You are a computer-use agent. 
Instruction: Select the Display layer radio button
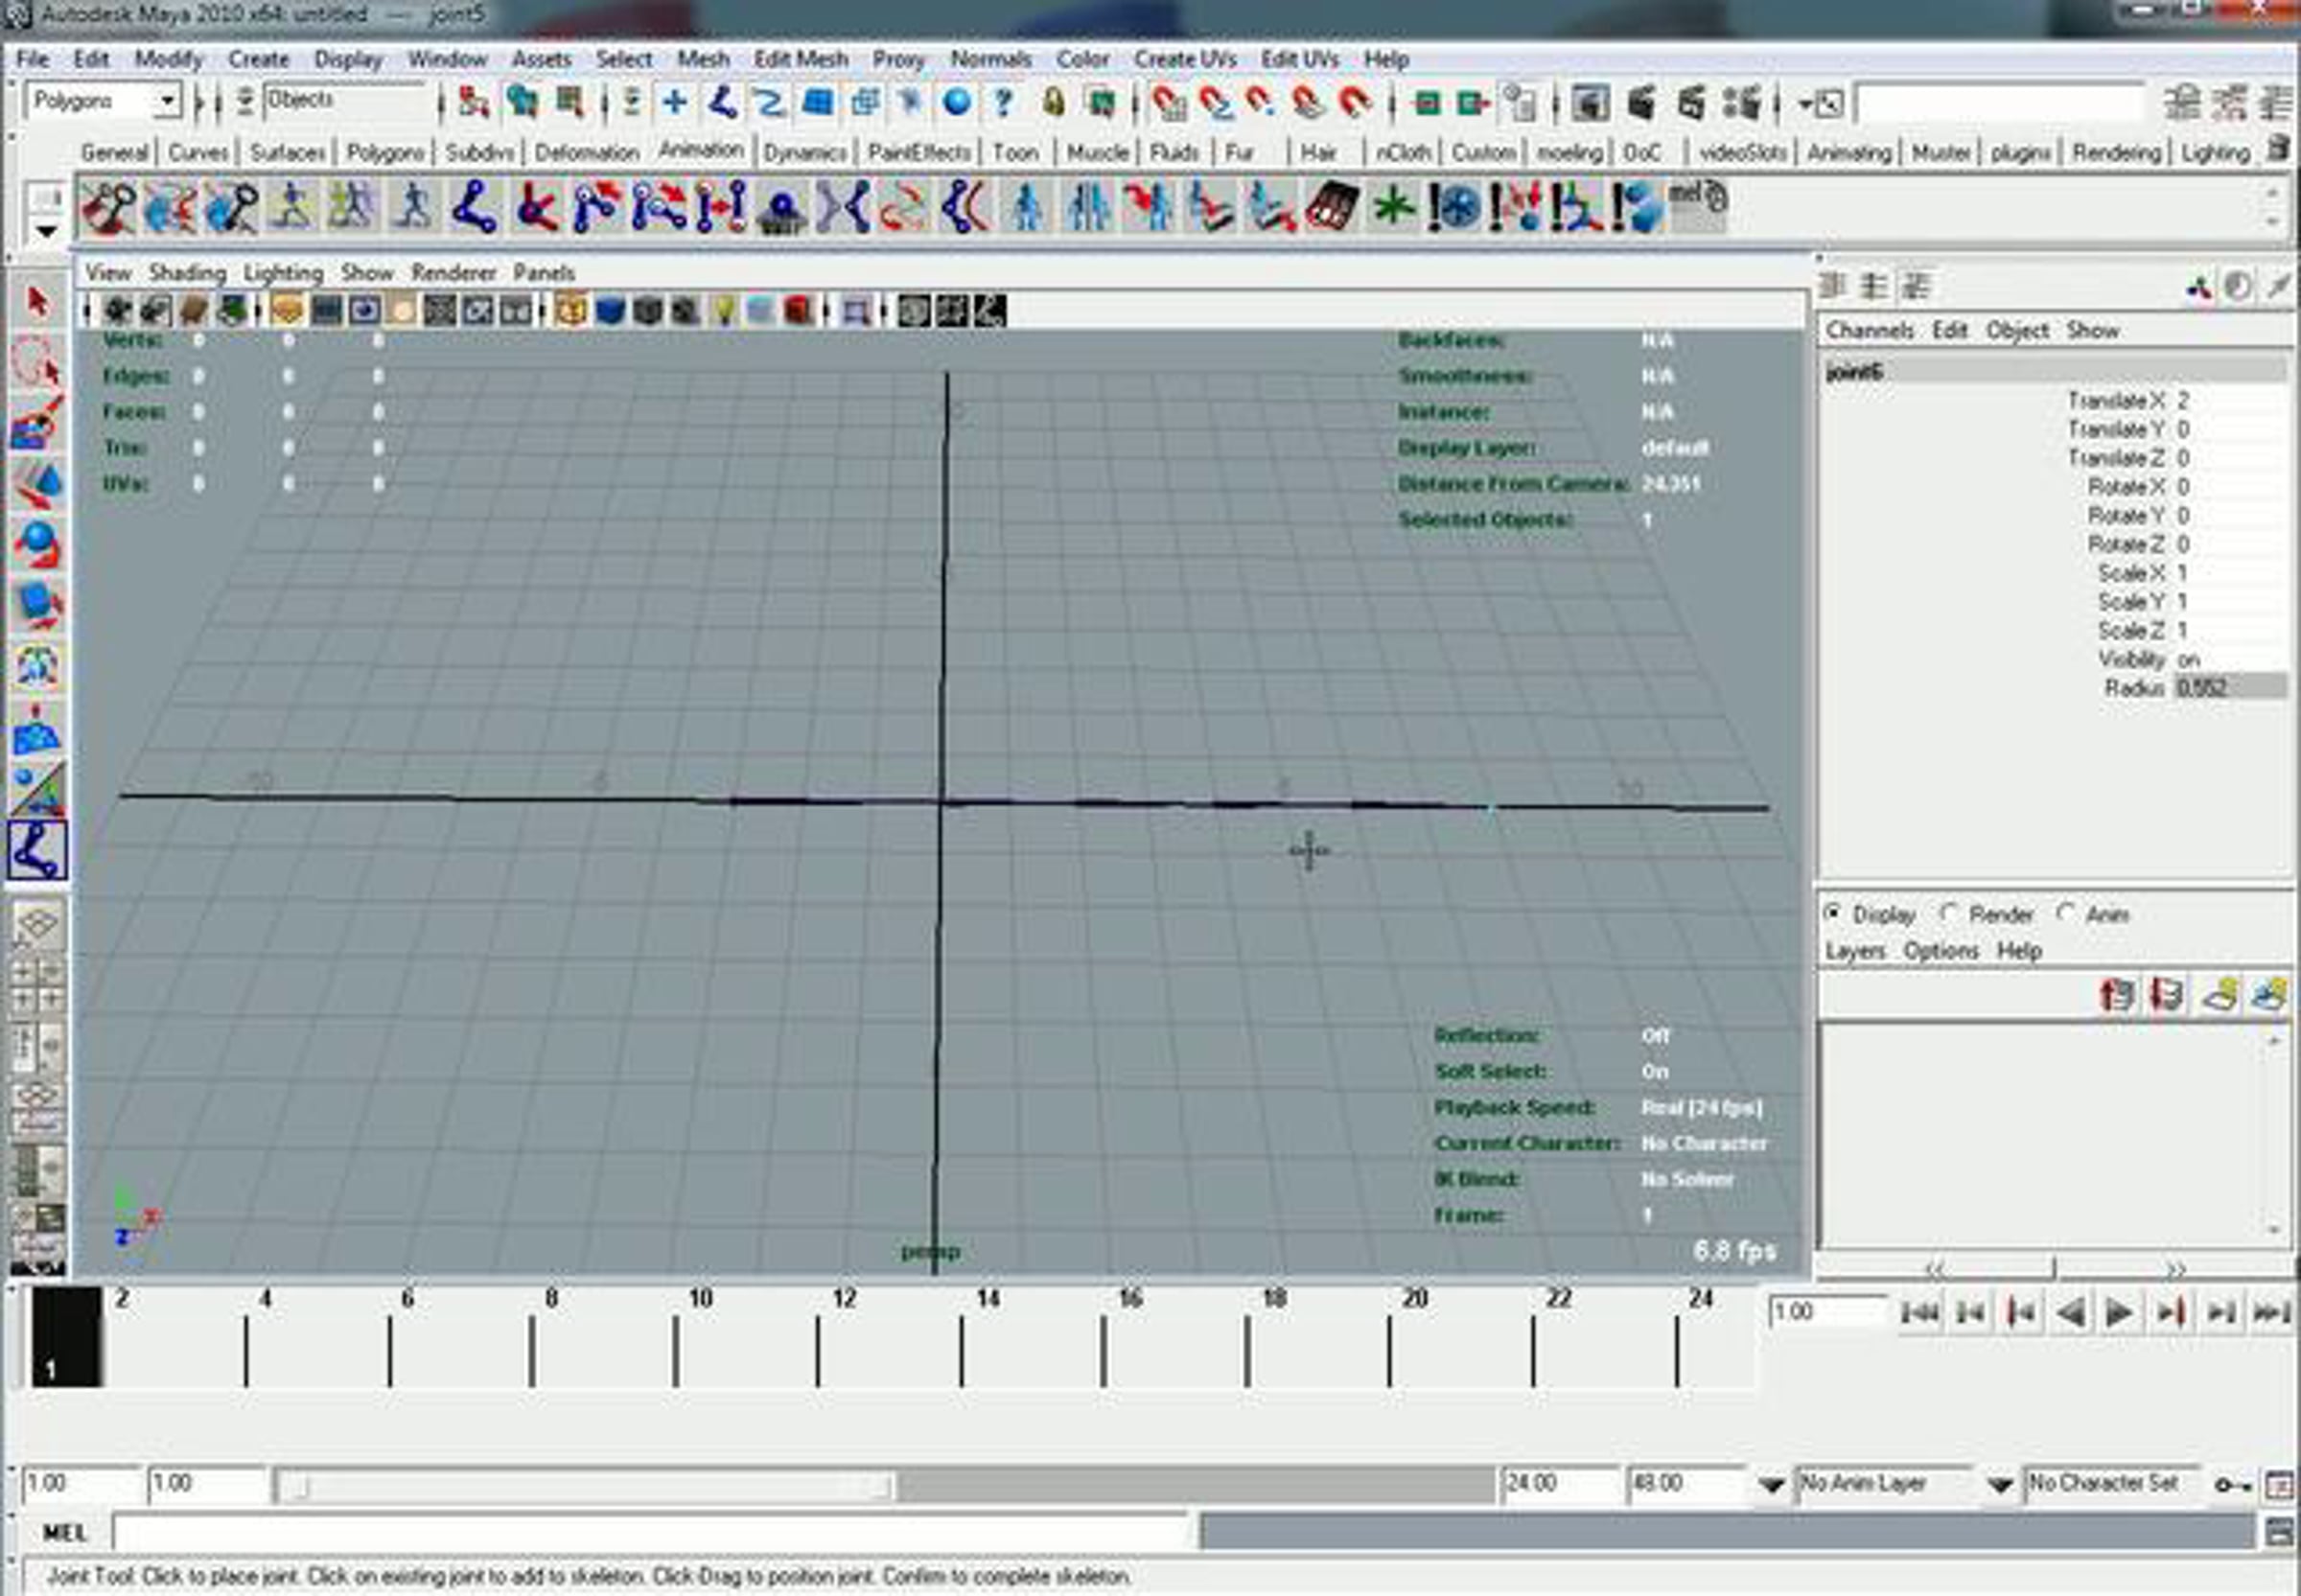(x=1832, y=912)
